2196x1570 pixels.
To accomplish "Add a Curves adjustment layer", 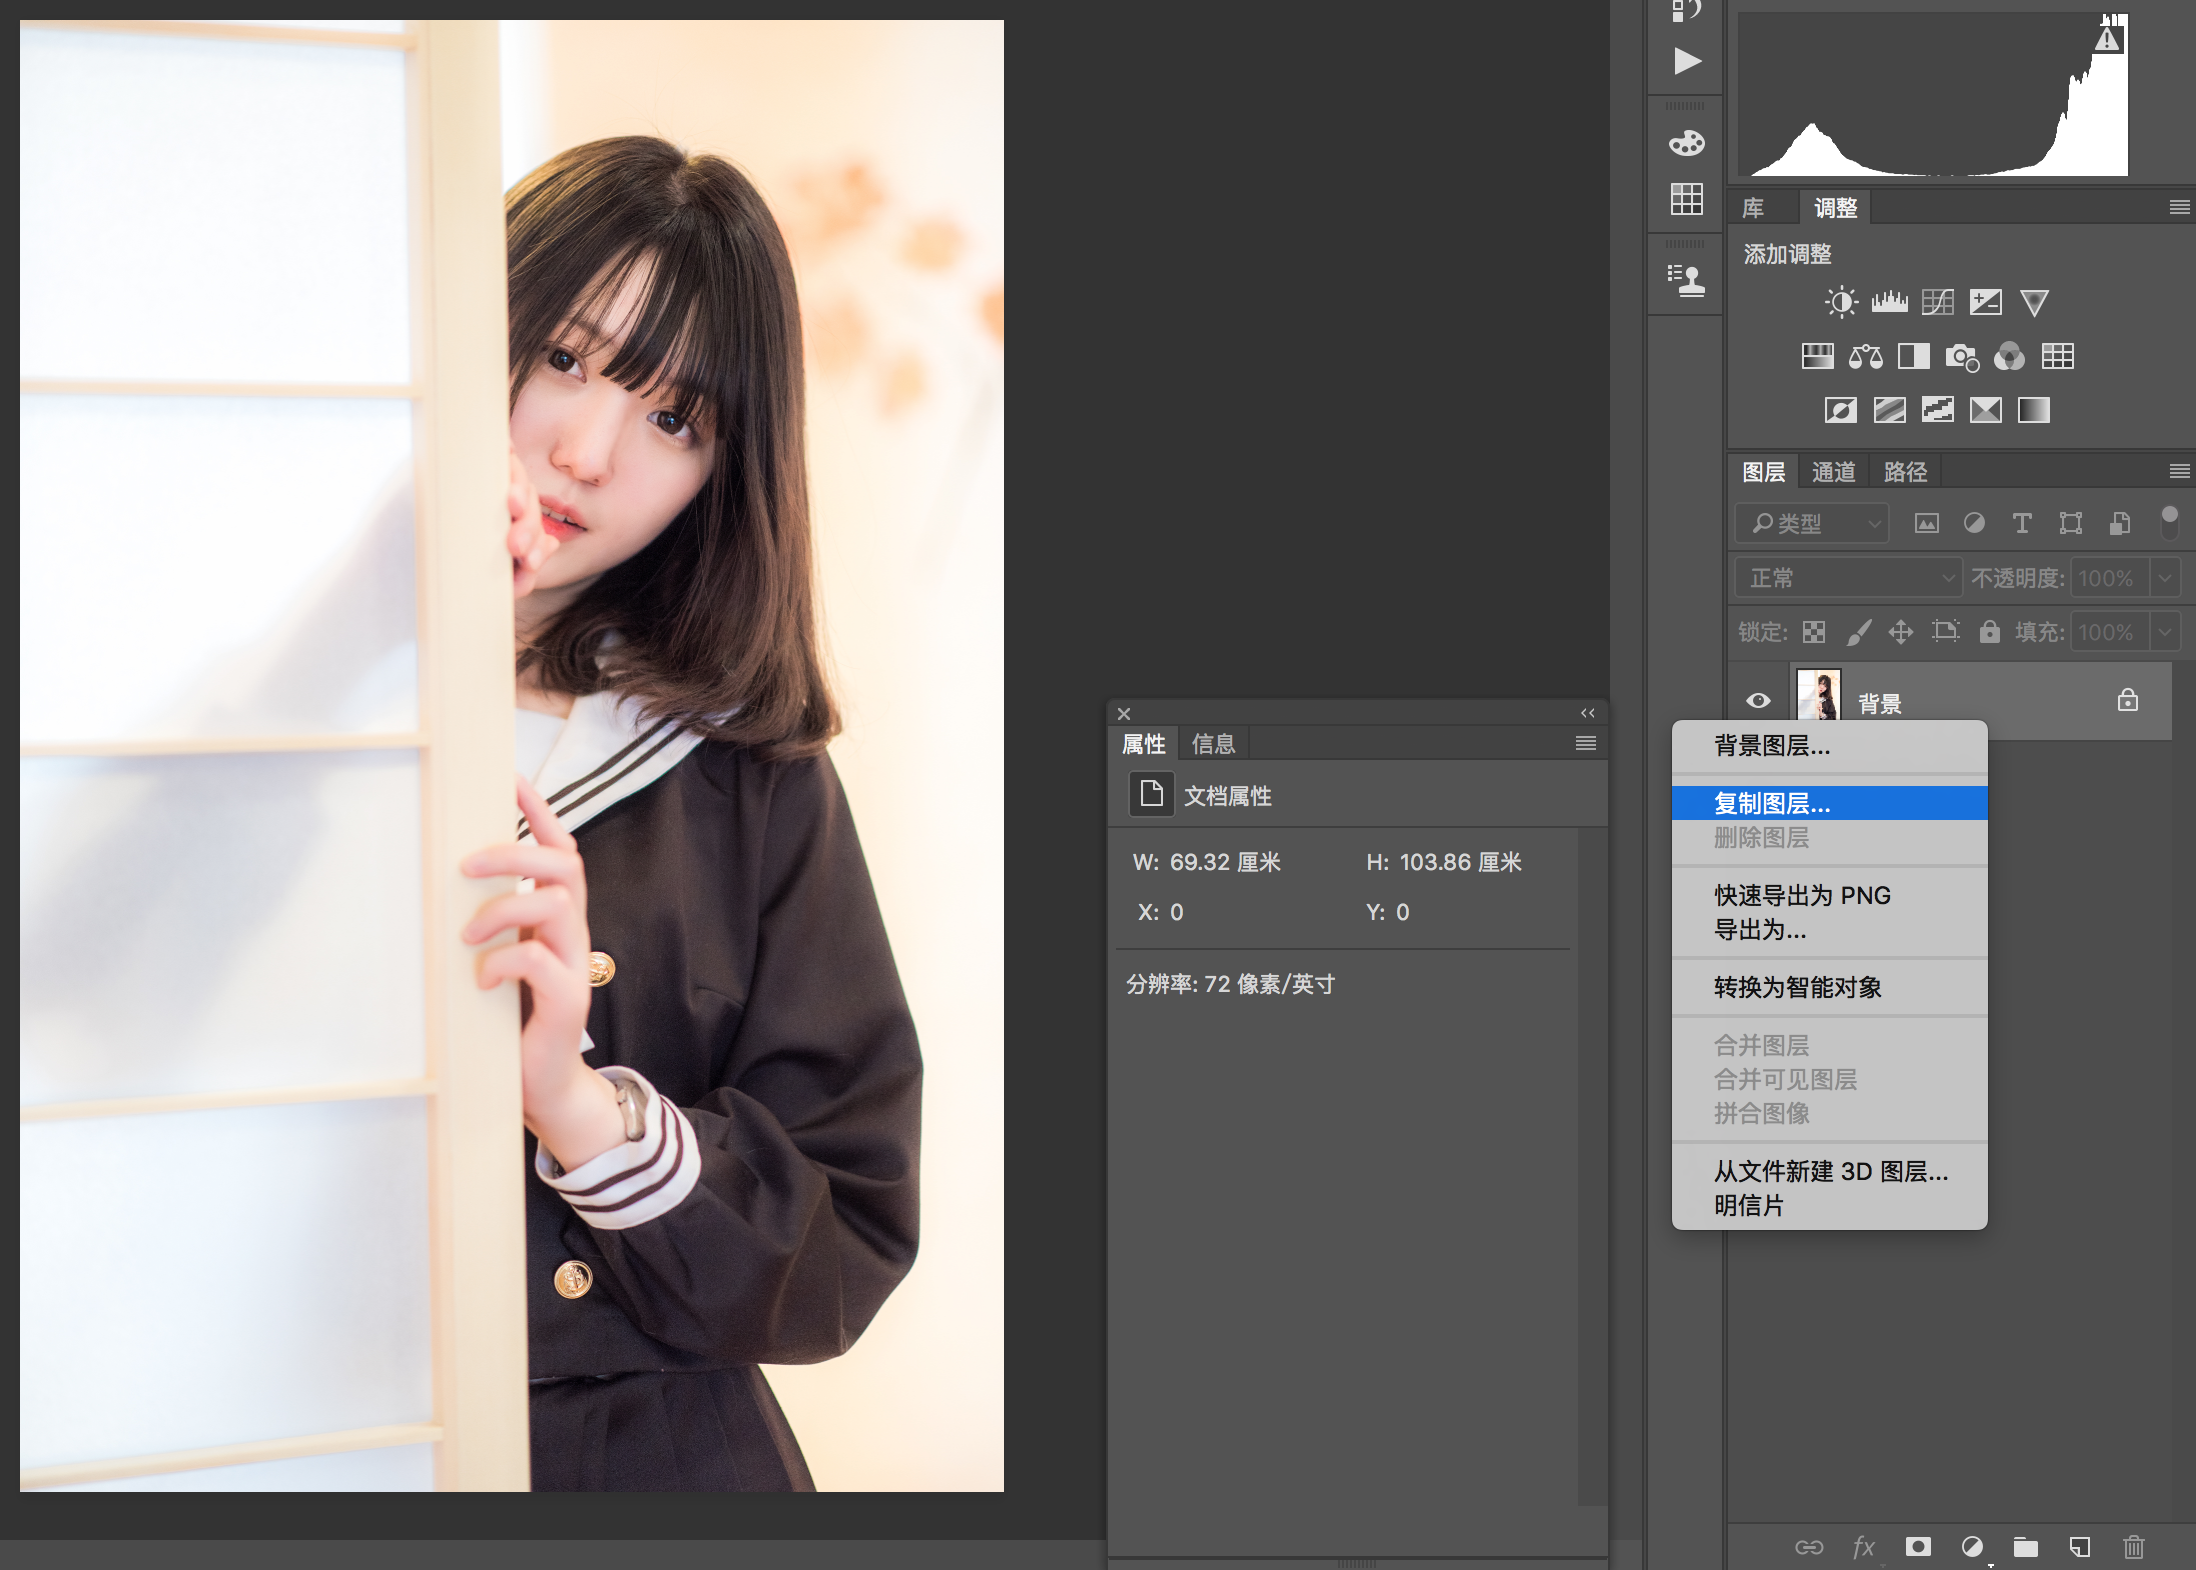I will pyautogui.click(x=1937, y=302).
